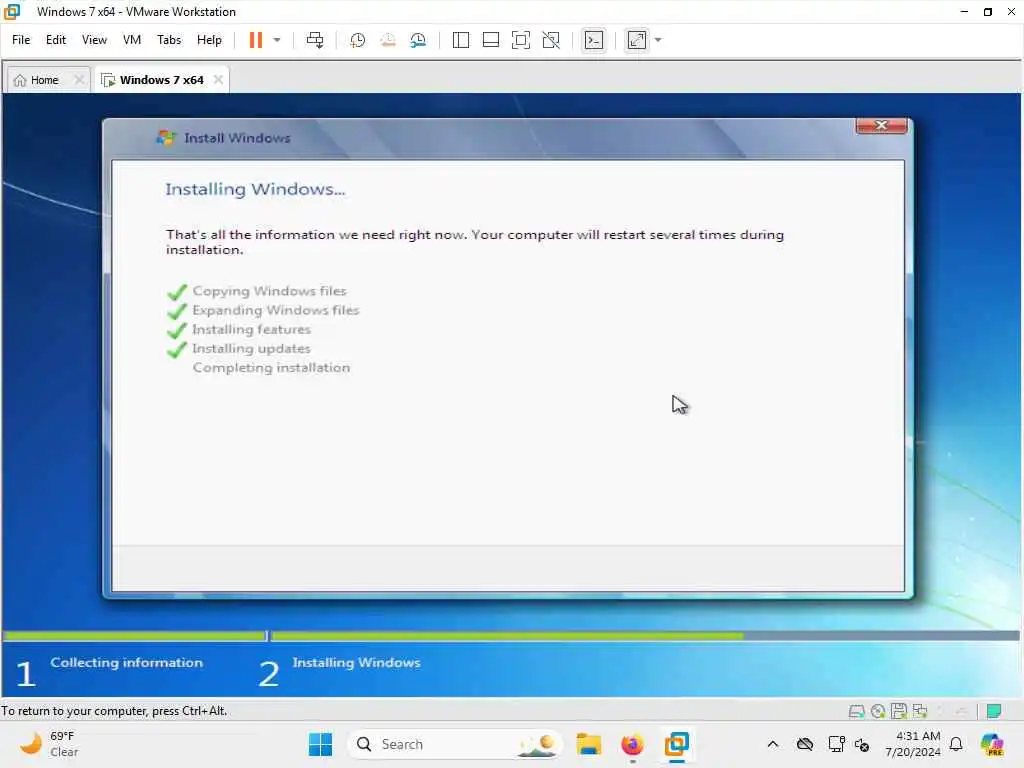The width and height of the screenshot is (1024, 768).
Task: Open File Explorer from the taskbar
Action: click(x=588, y=744)
